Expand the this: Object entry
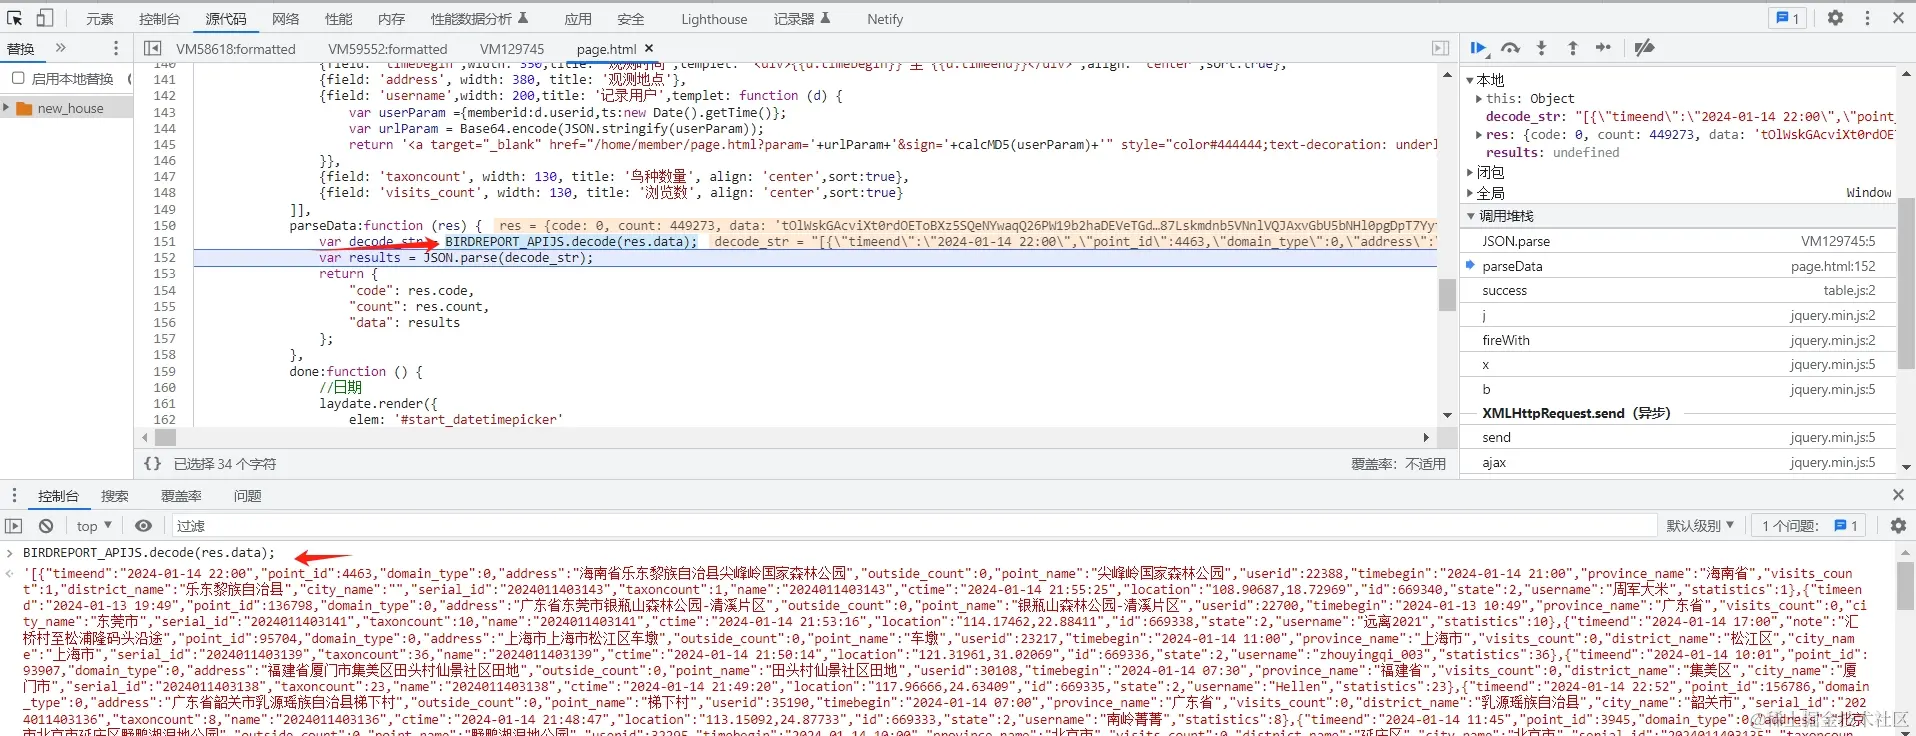Viewport: 1916px width, 736px height. point(1480,98)
